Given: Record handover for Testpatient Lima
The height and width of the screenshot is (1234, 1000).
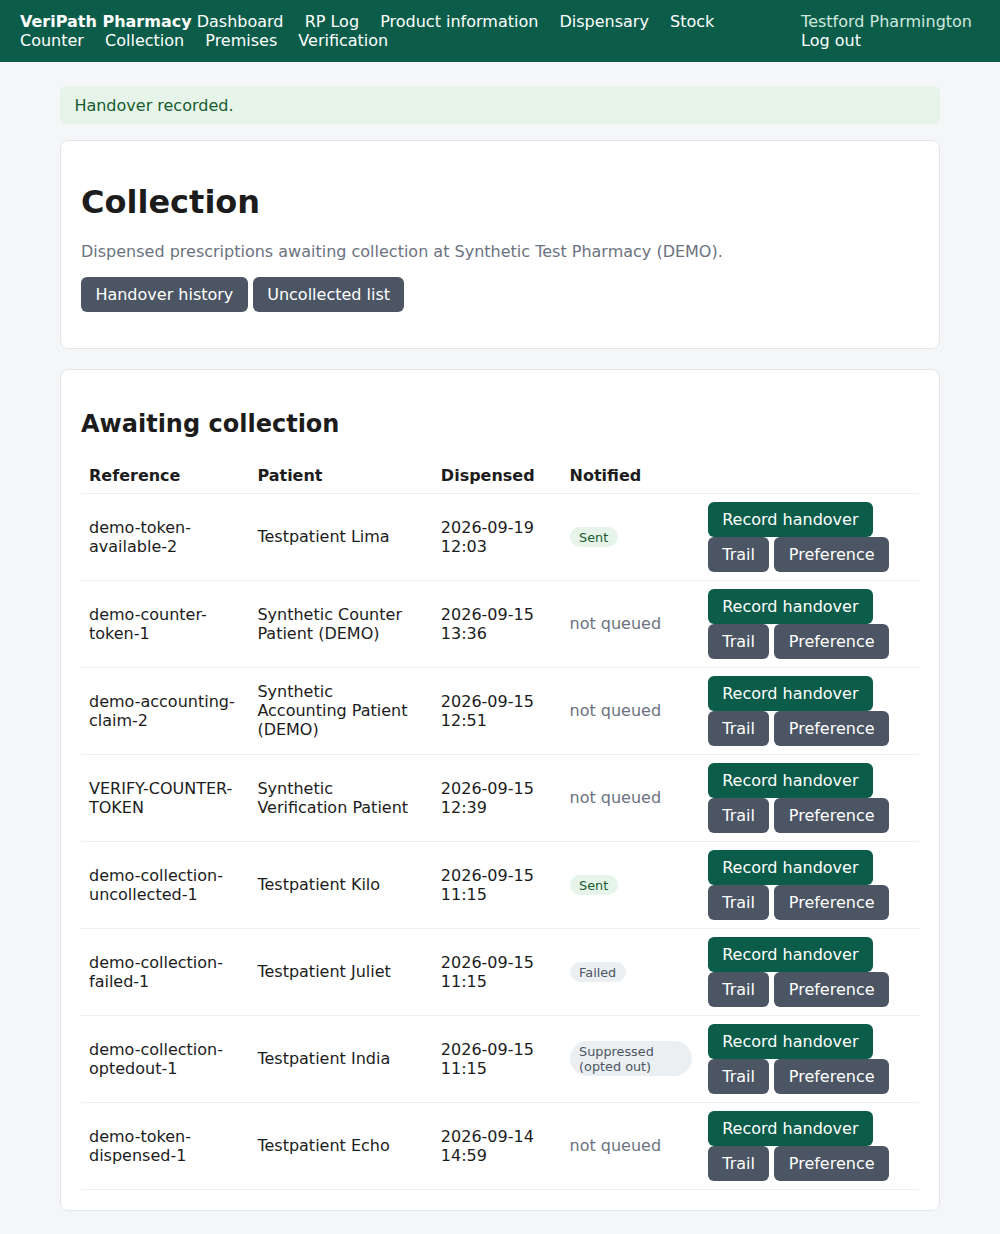Looking at the screenshot, I should point(790,519).
